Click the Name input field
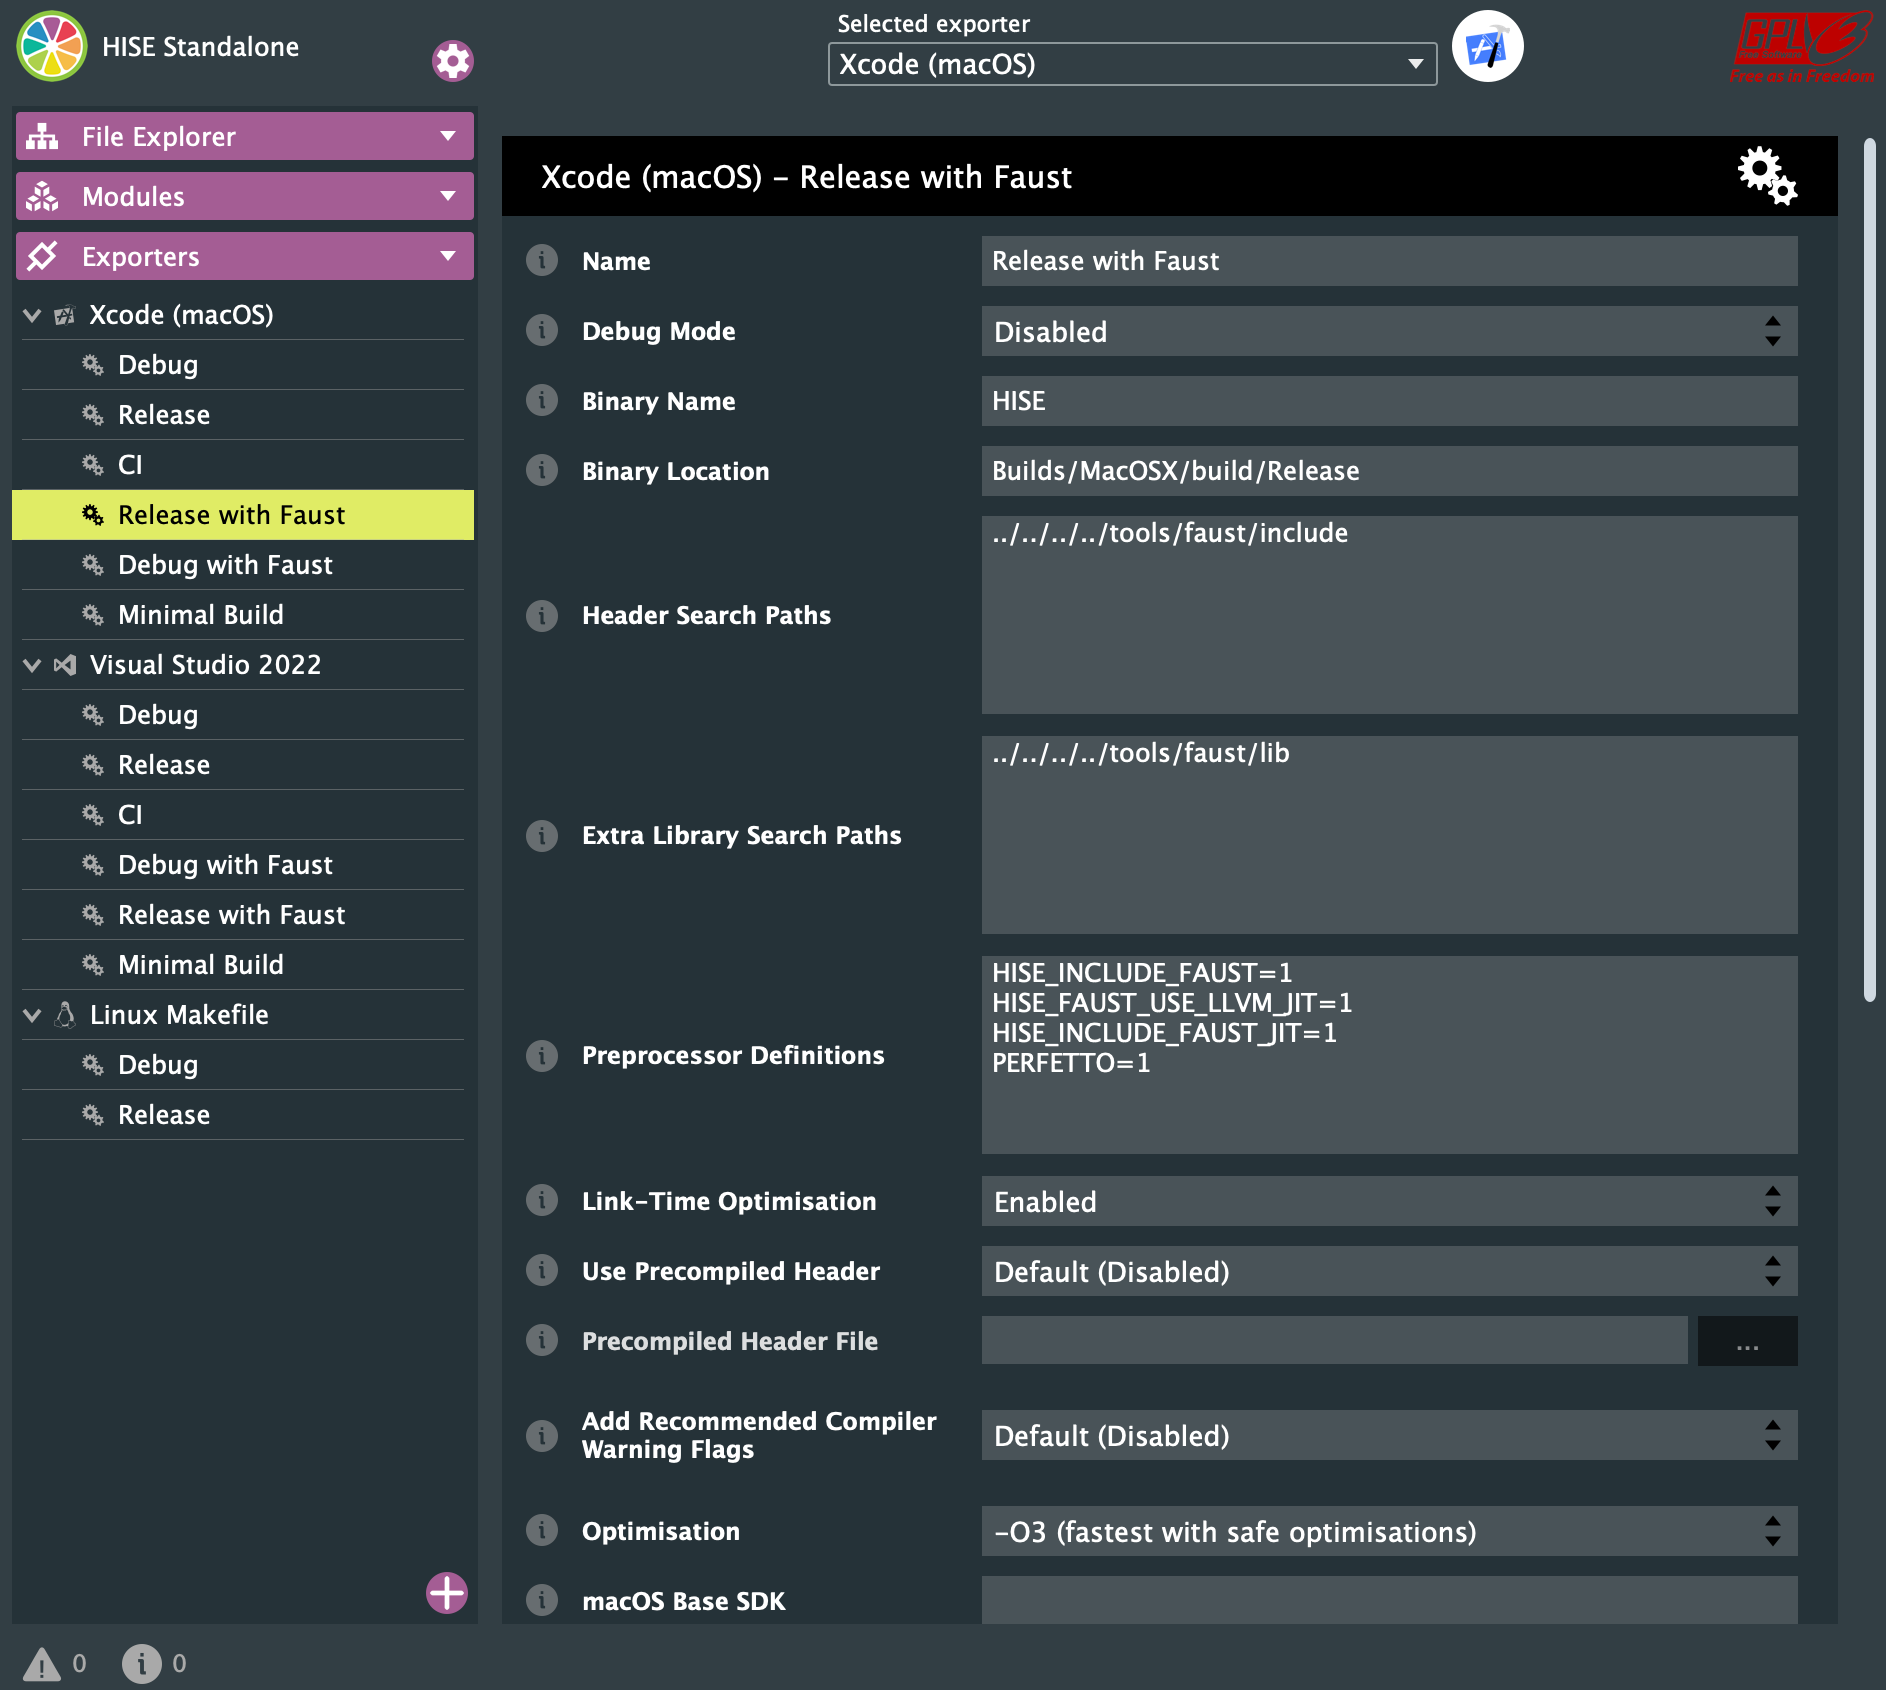The height and width of the screenshot is (1690, 1886). click(x=1389, y=261)
